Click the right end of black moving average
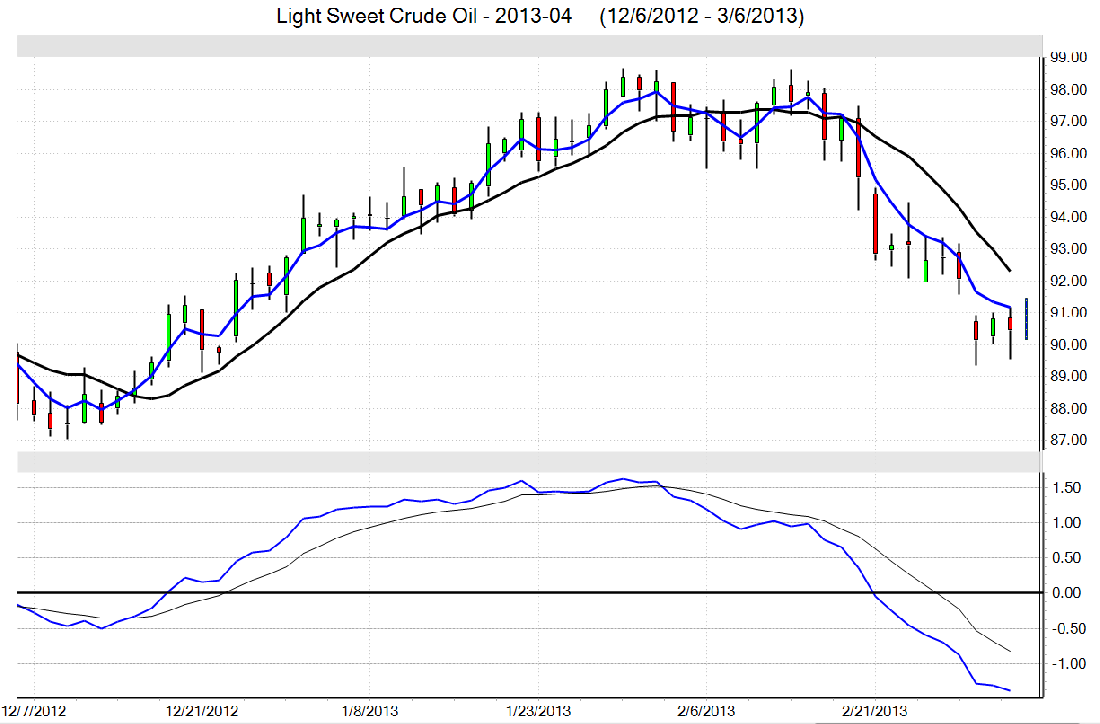Viewport: 1100px width, 724px height. click(1009, 270)
